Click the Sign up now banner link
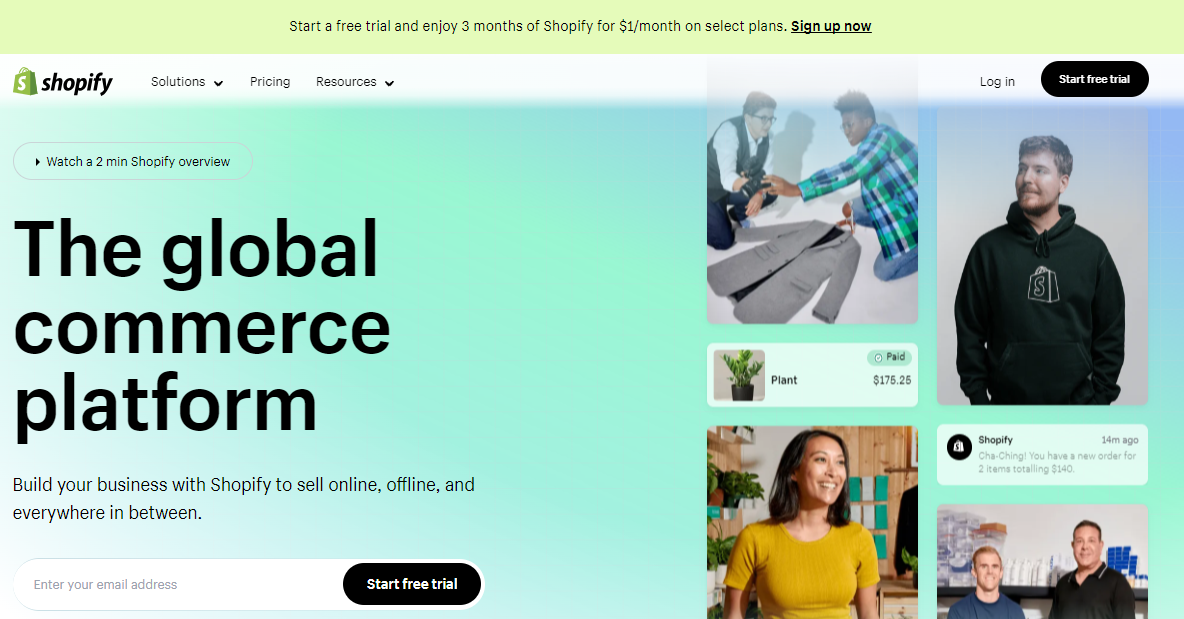This screenshot has width=1184, height=619. [831, 26]
